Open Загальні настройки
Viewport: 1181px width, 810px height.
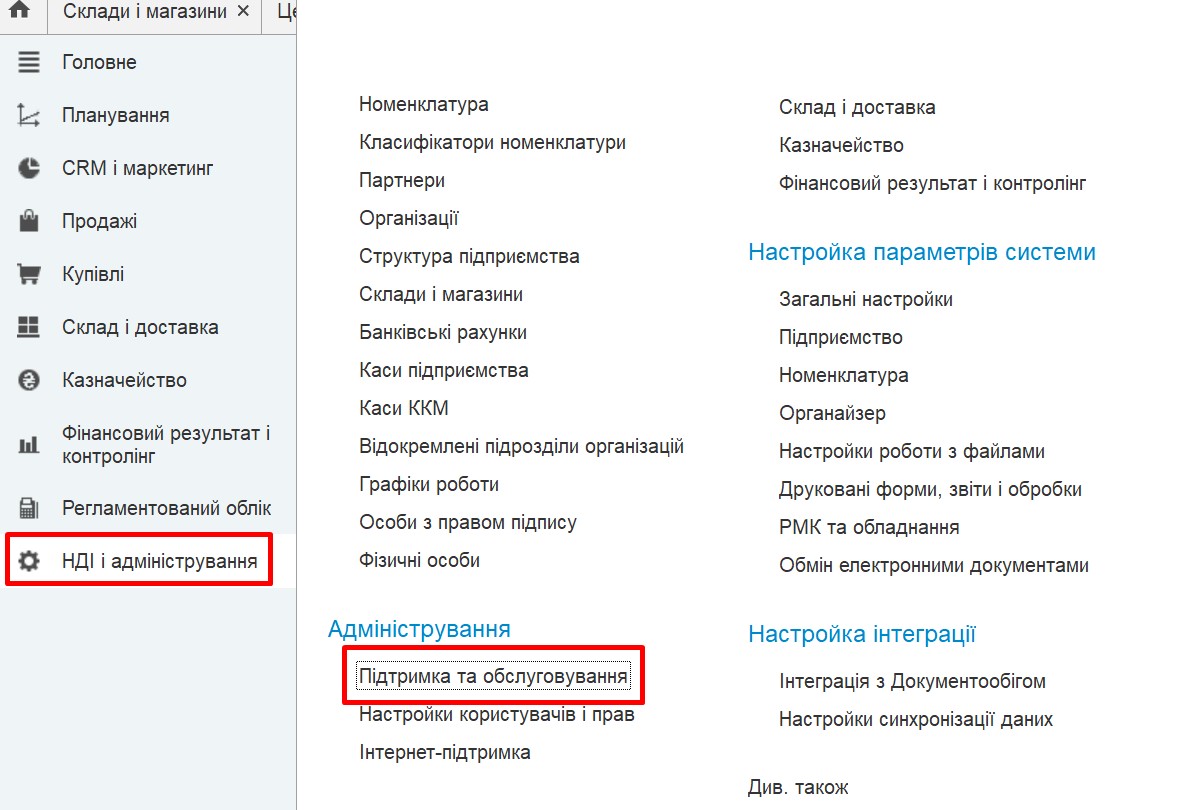[866, 299]
